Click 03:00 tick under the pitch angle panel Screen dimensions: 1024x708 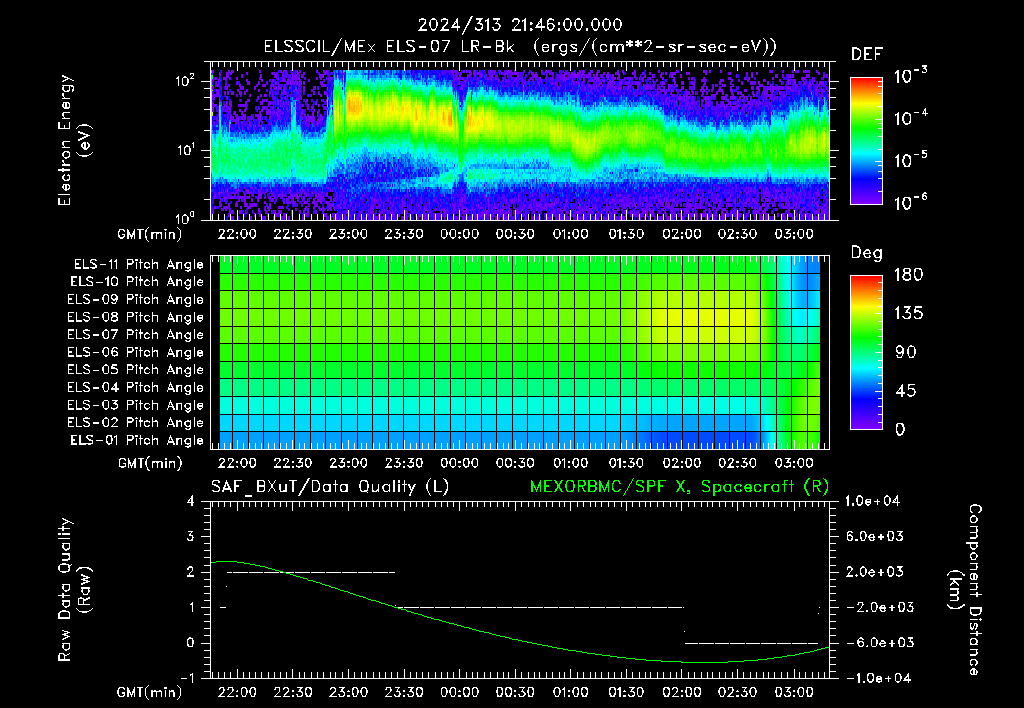(x=793, y=463)
